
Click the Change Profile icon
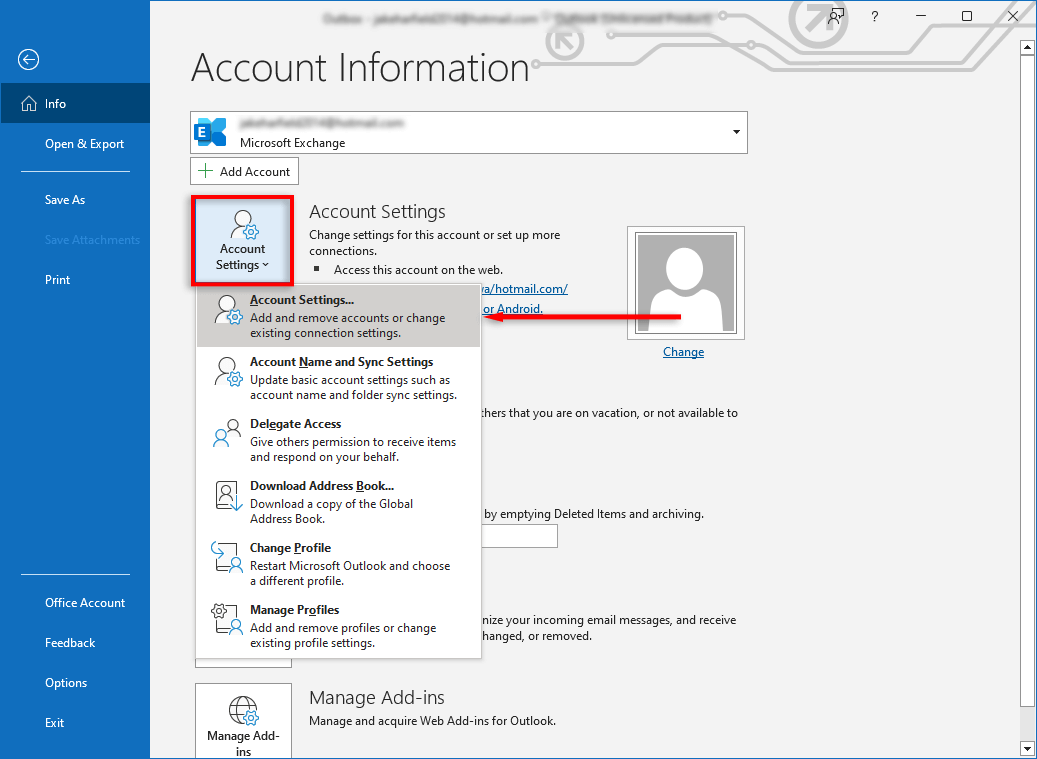click(228, 558)
